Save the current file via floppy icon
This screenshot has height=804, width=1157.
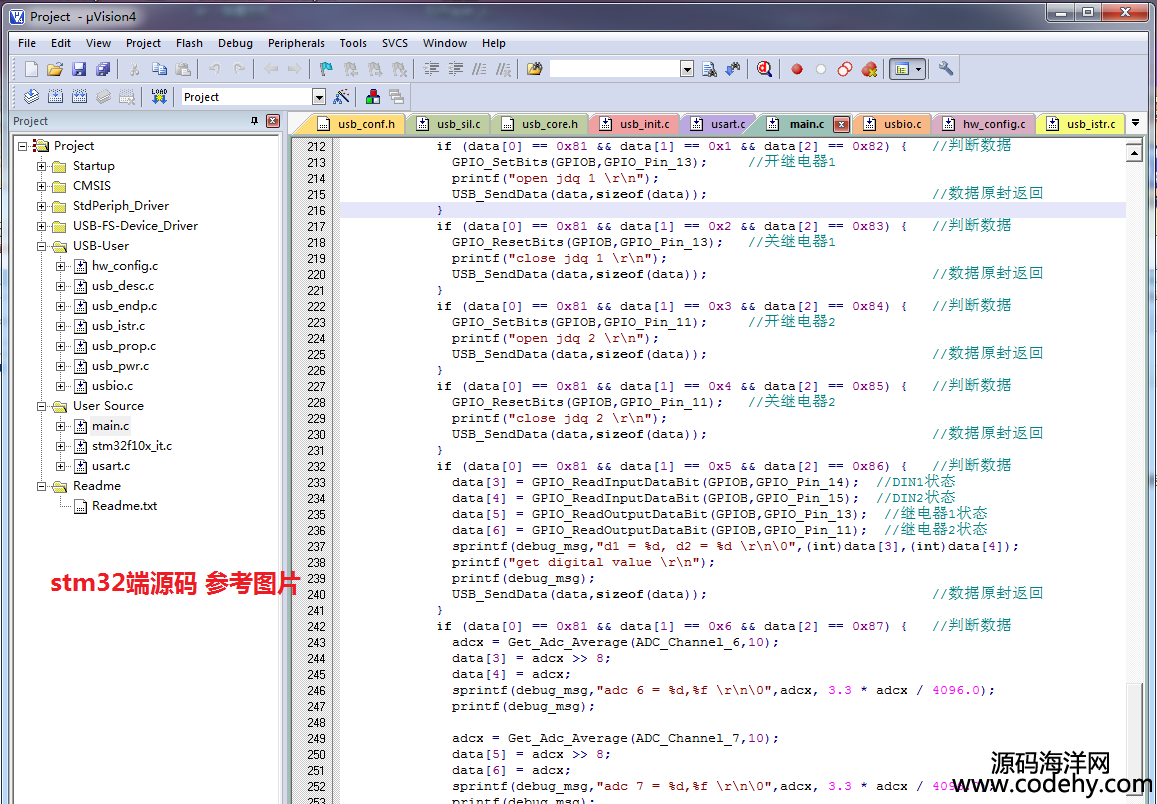pyautogui.click(x=79, y=69)
